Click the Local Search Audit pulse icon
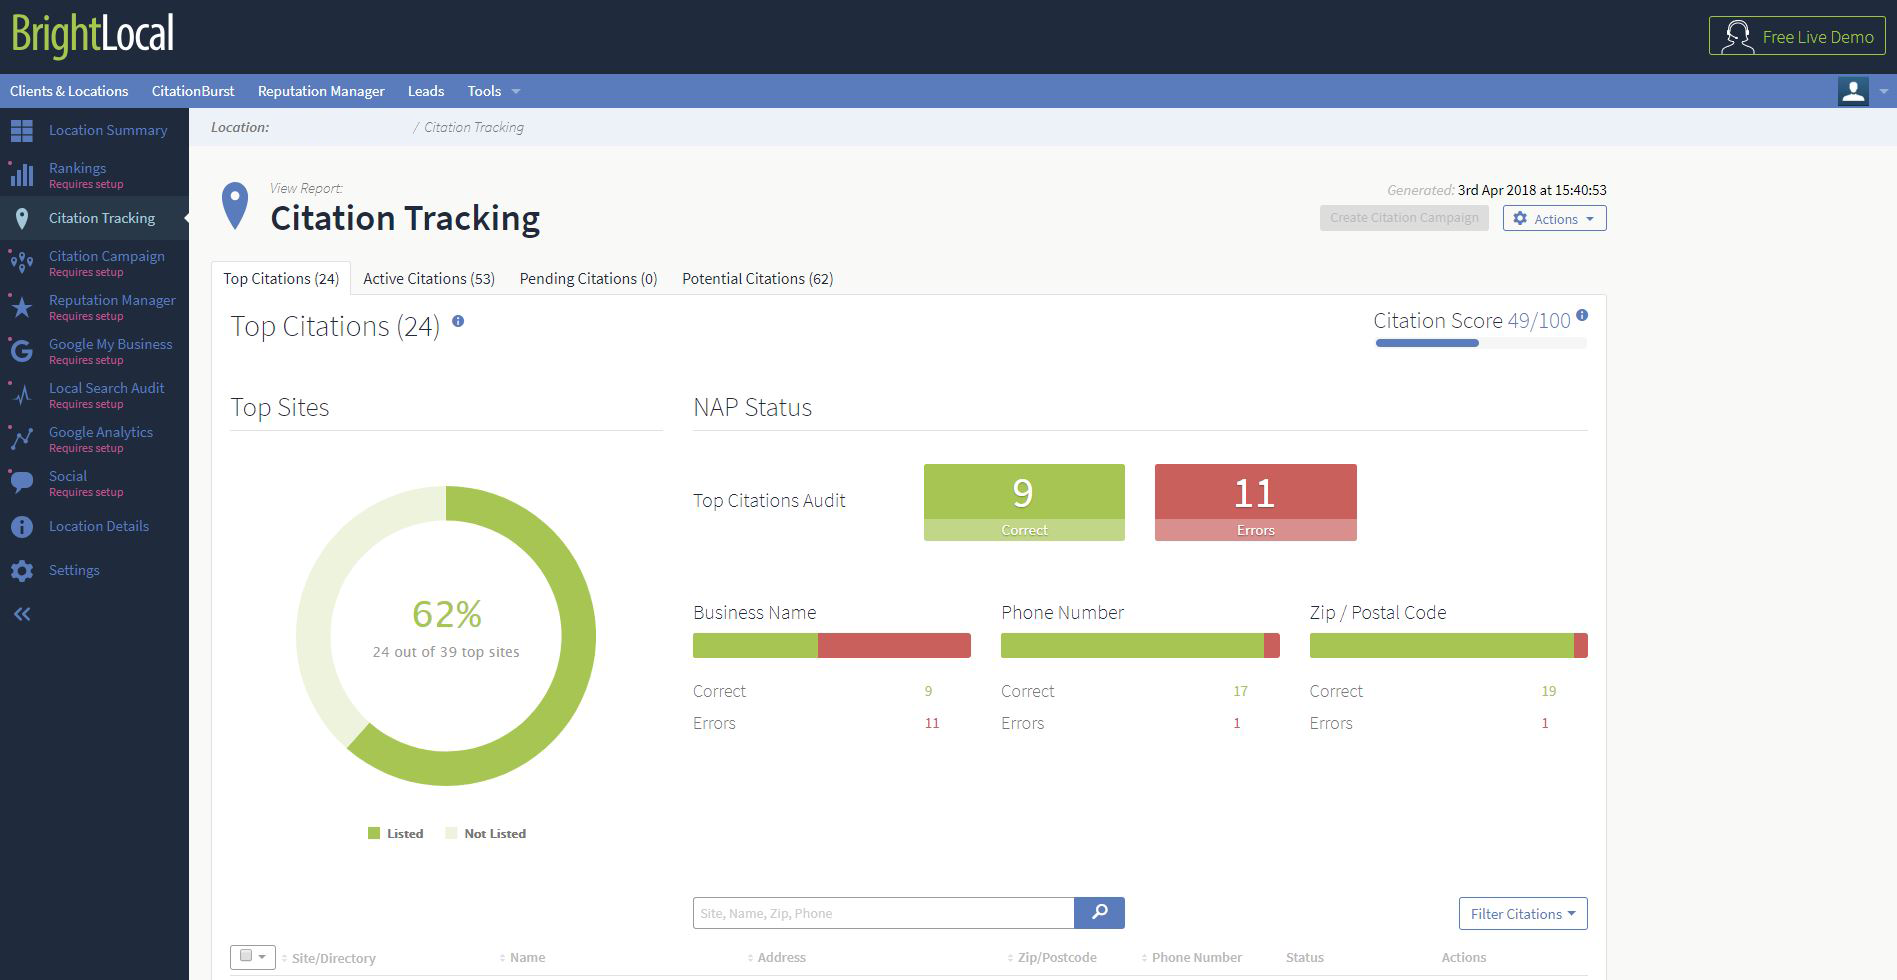 pos(22,395)
